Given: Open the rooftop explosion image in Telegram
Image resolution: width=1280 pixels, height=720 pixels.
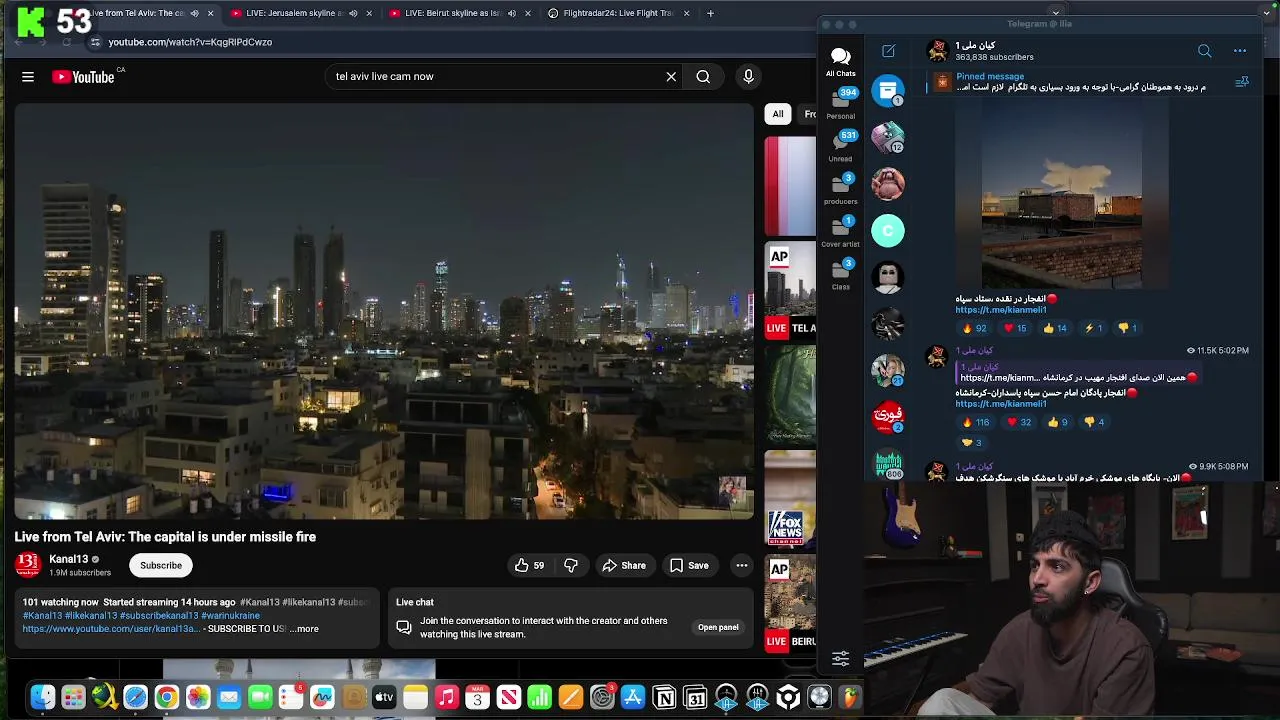Looking at the screenshot, I should tap(1062, 193).
